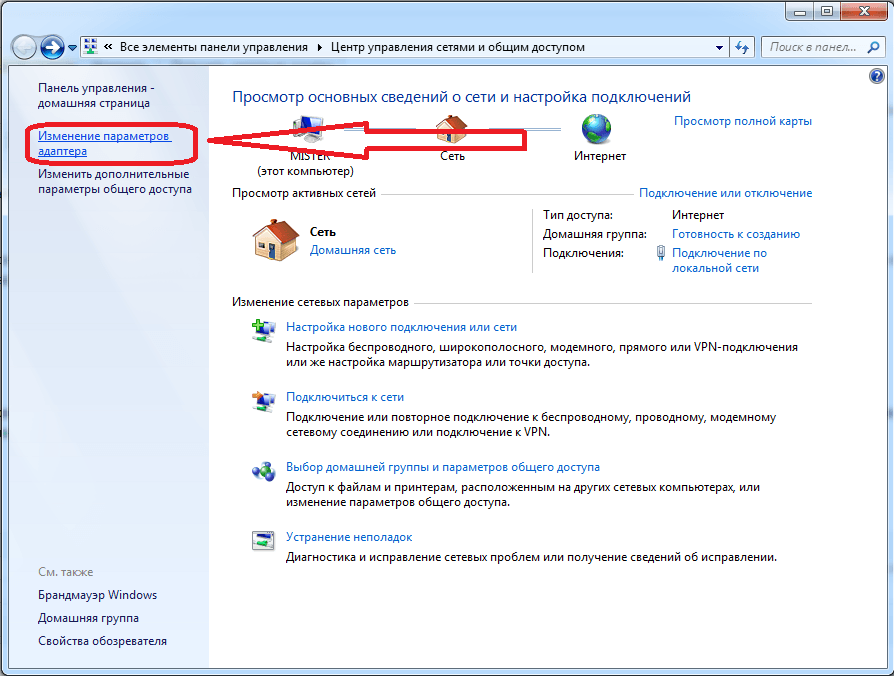Open 'Настройка нового подключения или сети'
This screenshot has width=894, height=676.
(x=401, y=327)
